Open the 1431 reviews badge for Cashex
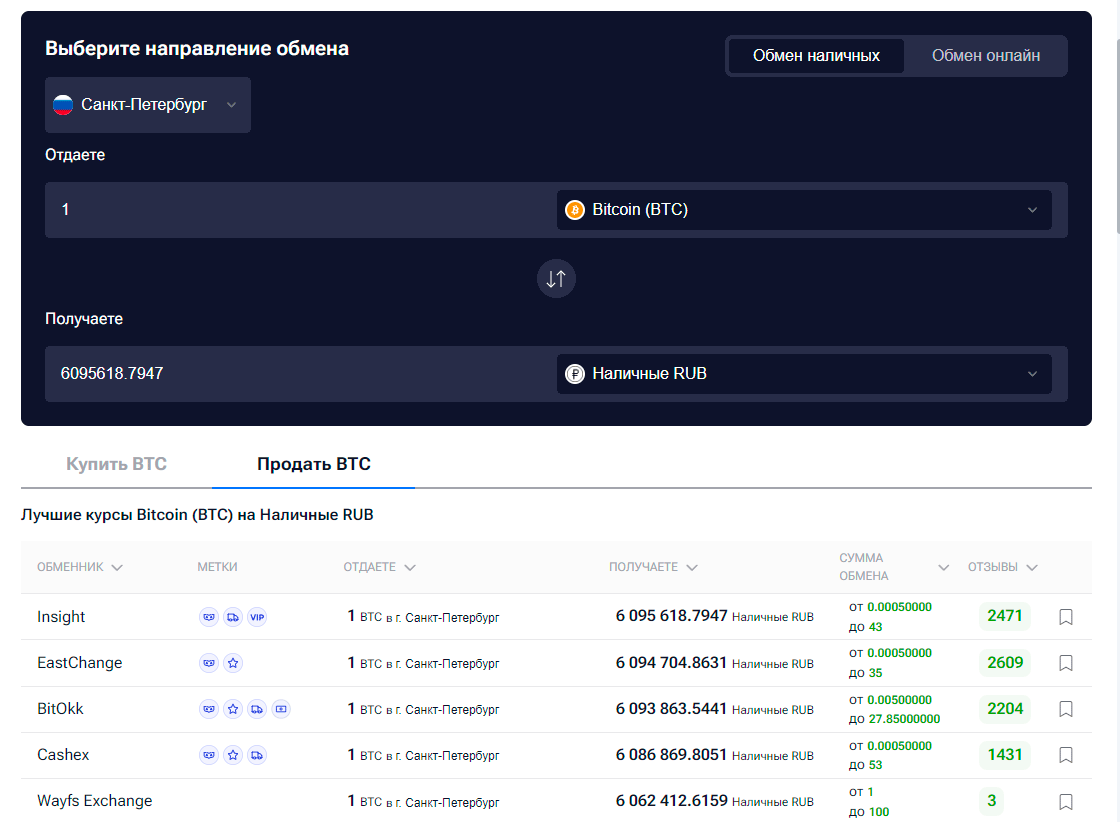 point(1004,755)
